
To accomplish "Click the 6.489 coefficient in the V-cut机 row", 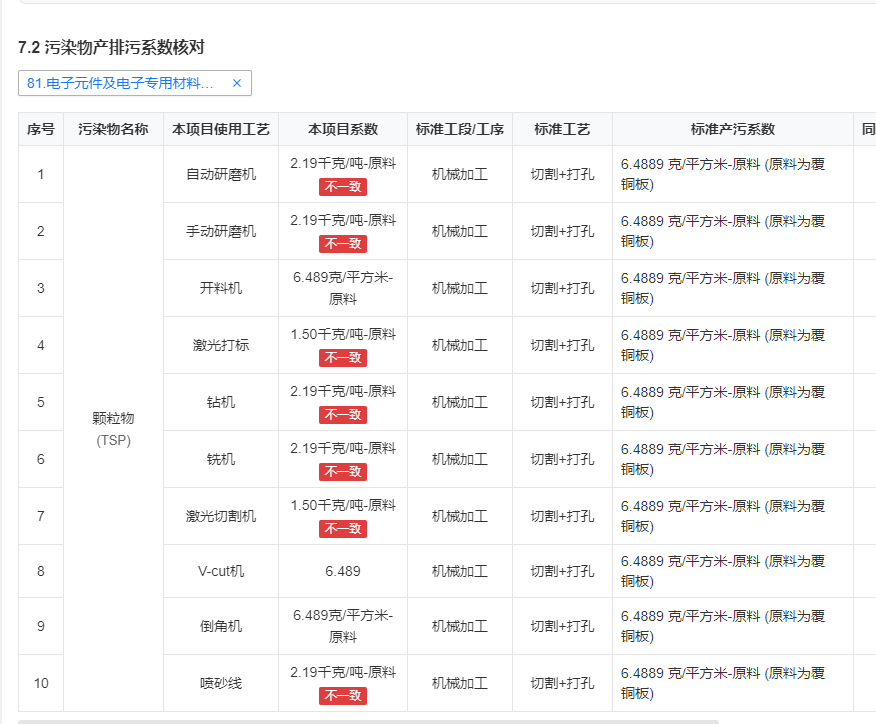I will (343, 571).
